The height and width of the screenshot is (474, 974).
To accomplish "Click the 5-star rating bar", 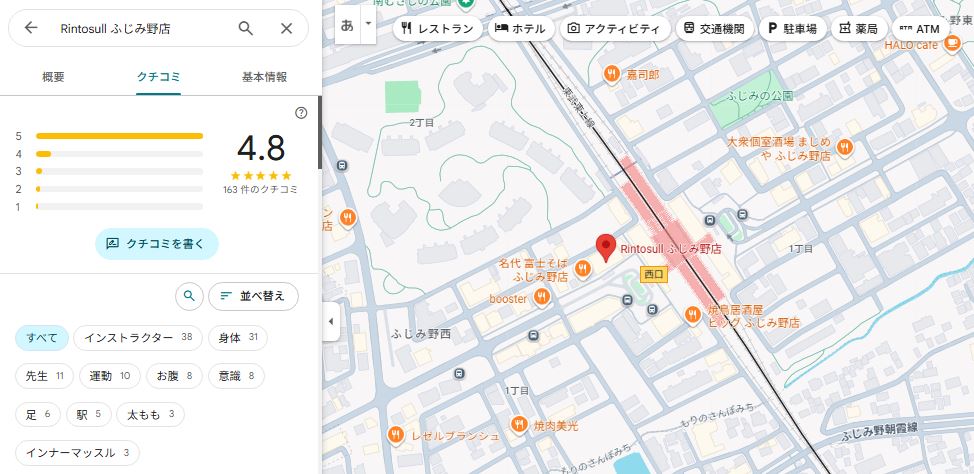I will tap(119, 136).
